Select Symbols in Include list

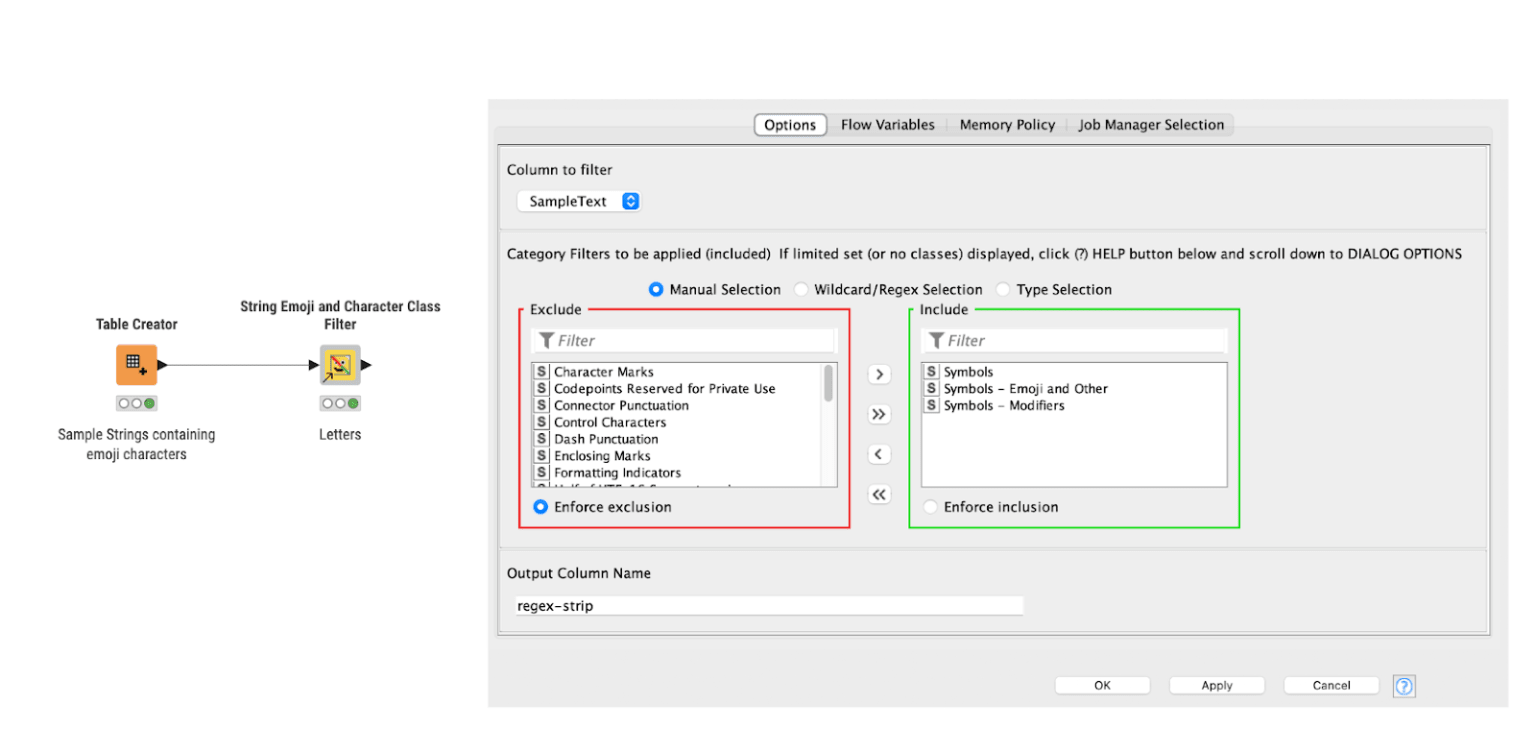click(x=968, y=372)
